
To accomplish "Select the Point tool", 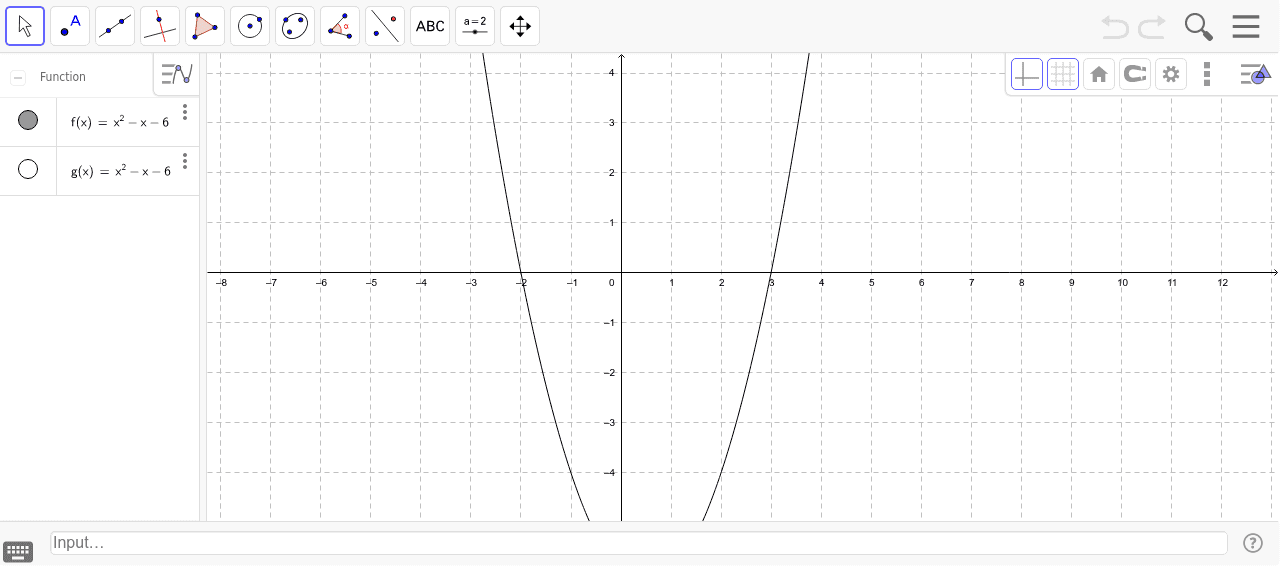I will (70, 26).
